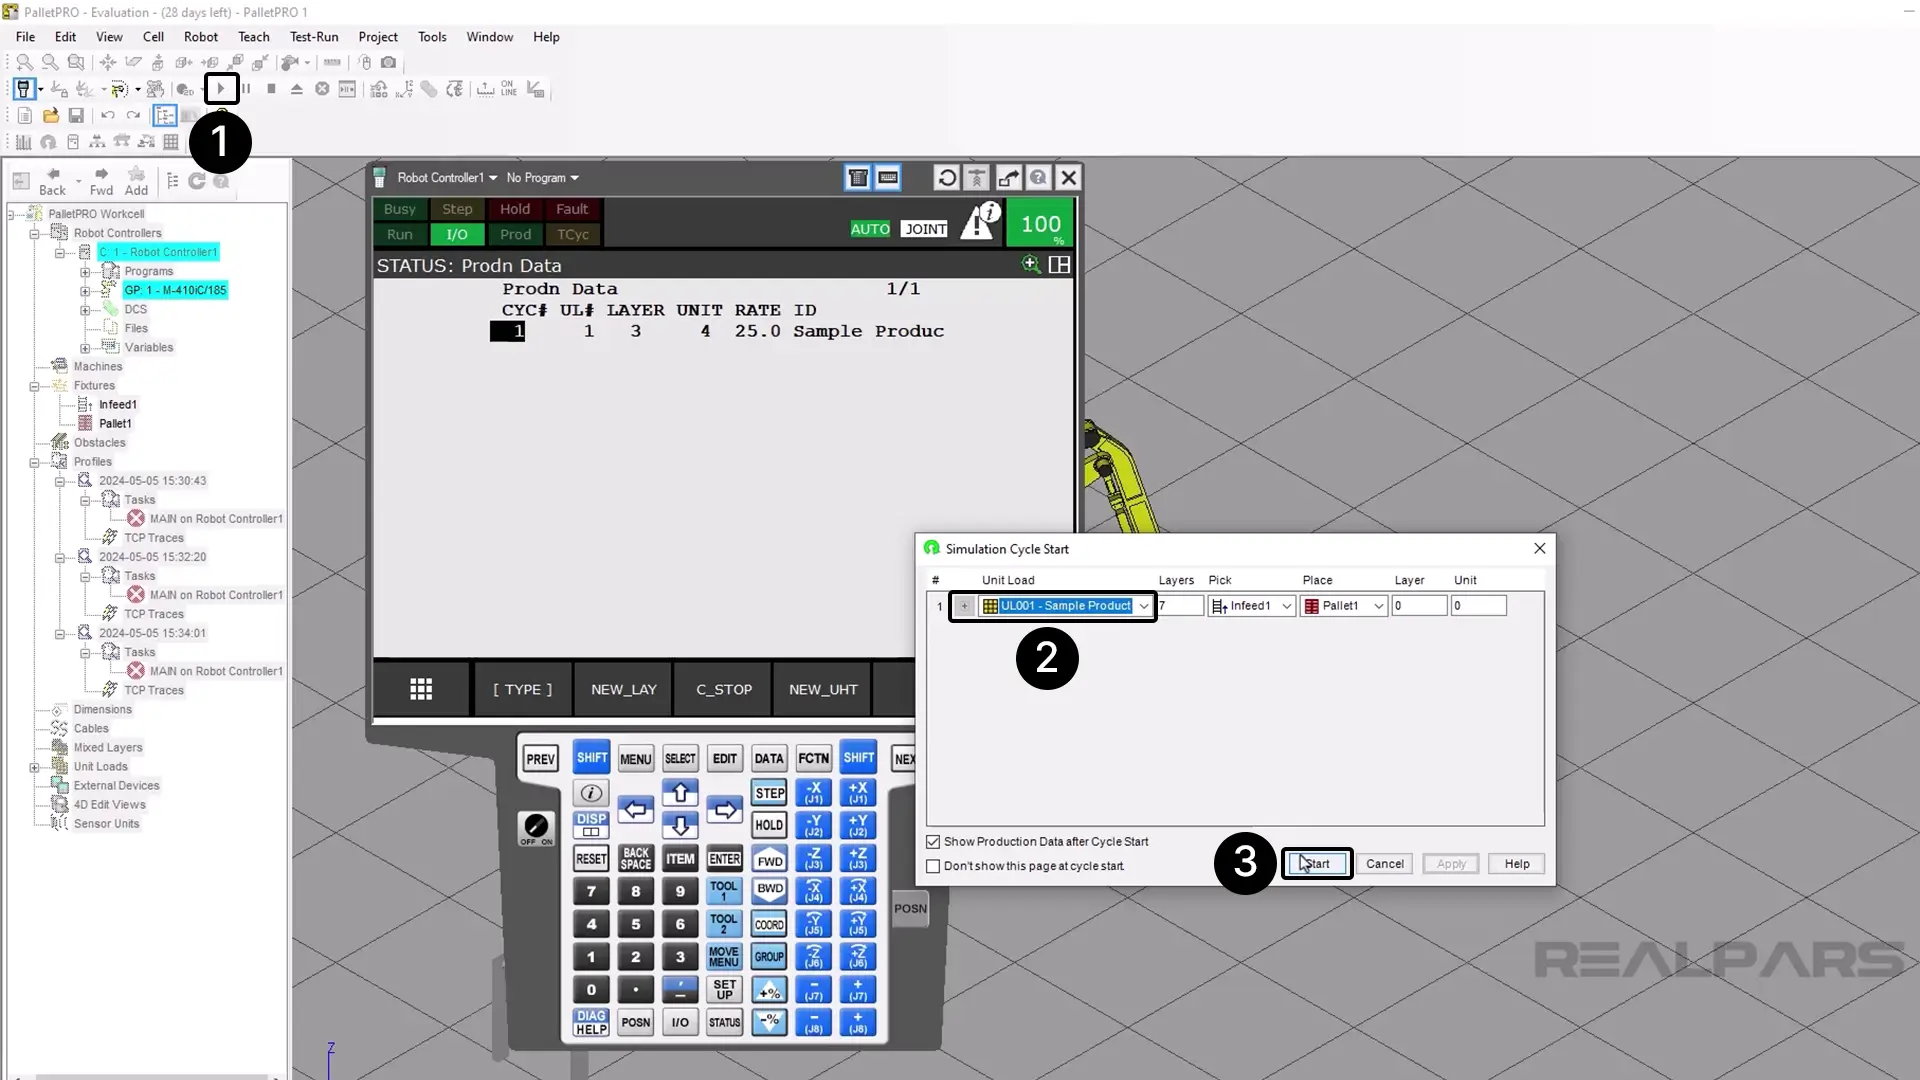Collapse the Fixtures tree node
Screen dimensions: 1920x1080
pos(34,386)
